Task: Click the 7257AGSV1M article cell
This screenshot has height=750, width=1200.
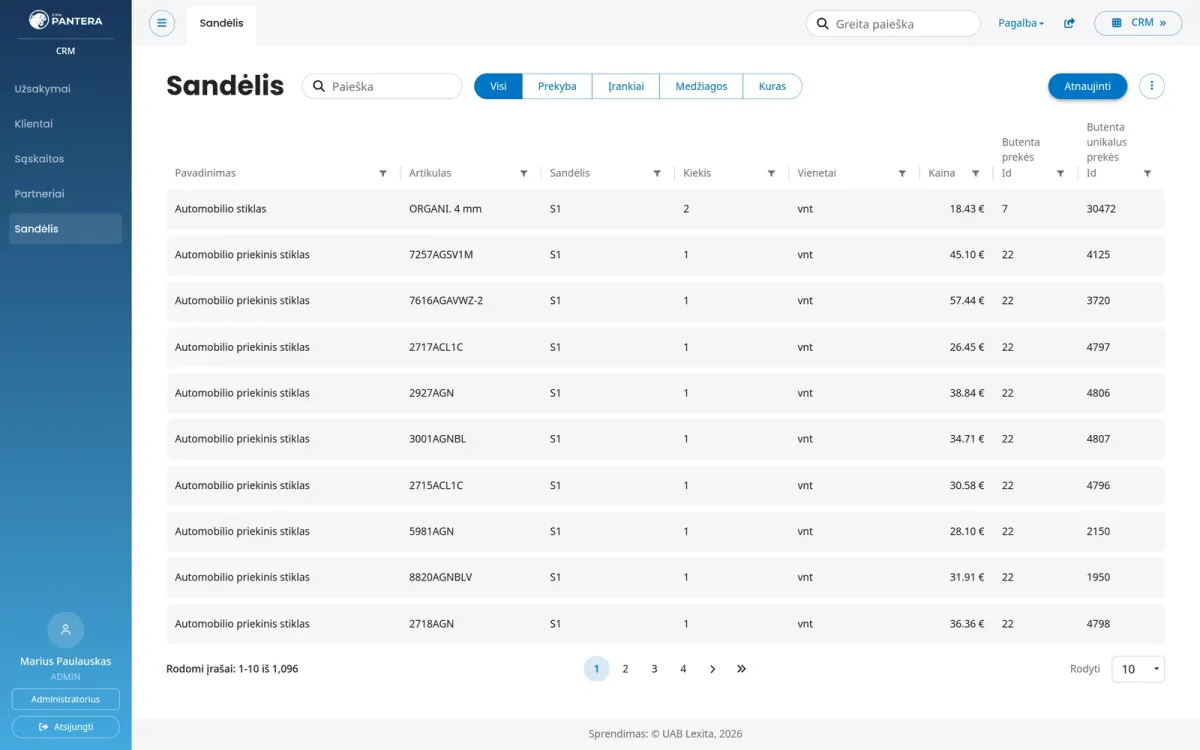Action: [441, 255]
